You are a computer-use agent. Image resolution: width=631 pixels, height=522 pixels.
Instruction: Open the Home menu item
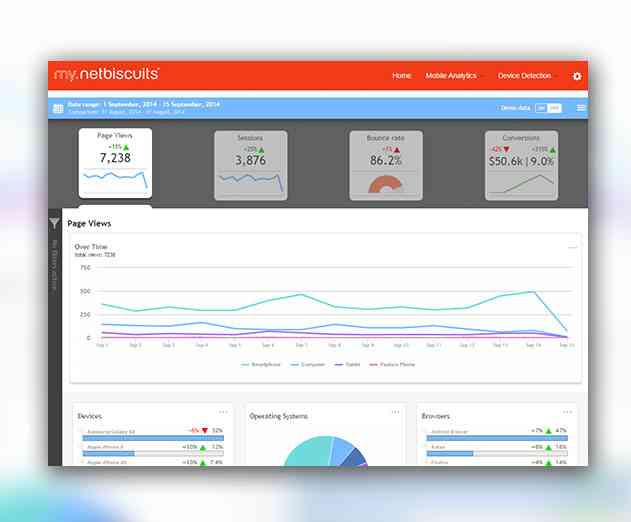tap(401, 76)
